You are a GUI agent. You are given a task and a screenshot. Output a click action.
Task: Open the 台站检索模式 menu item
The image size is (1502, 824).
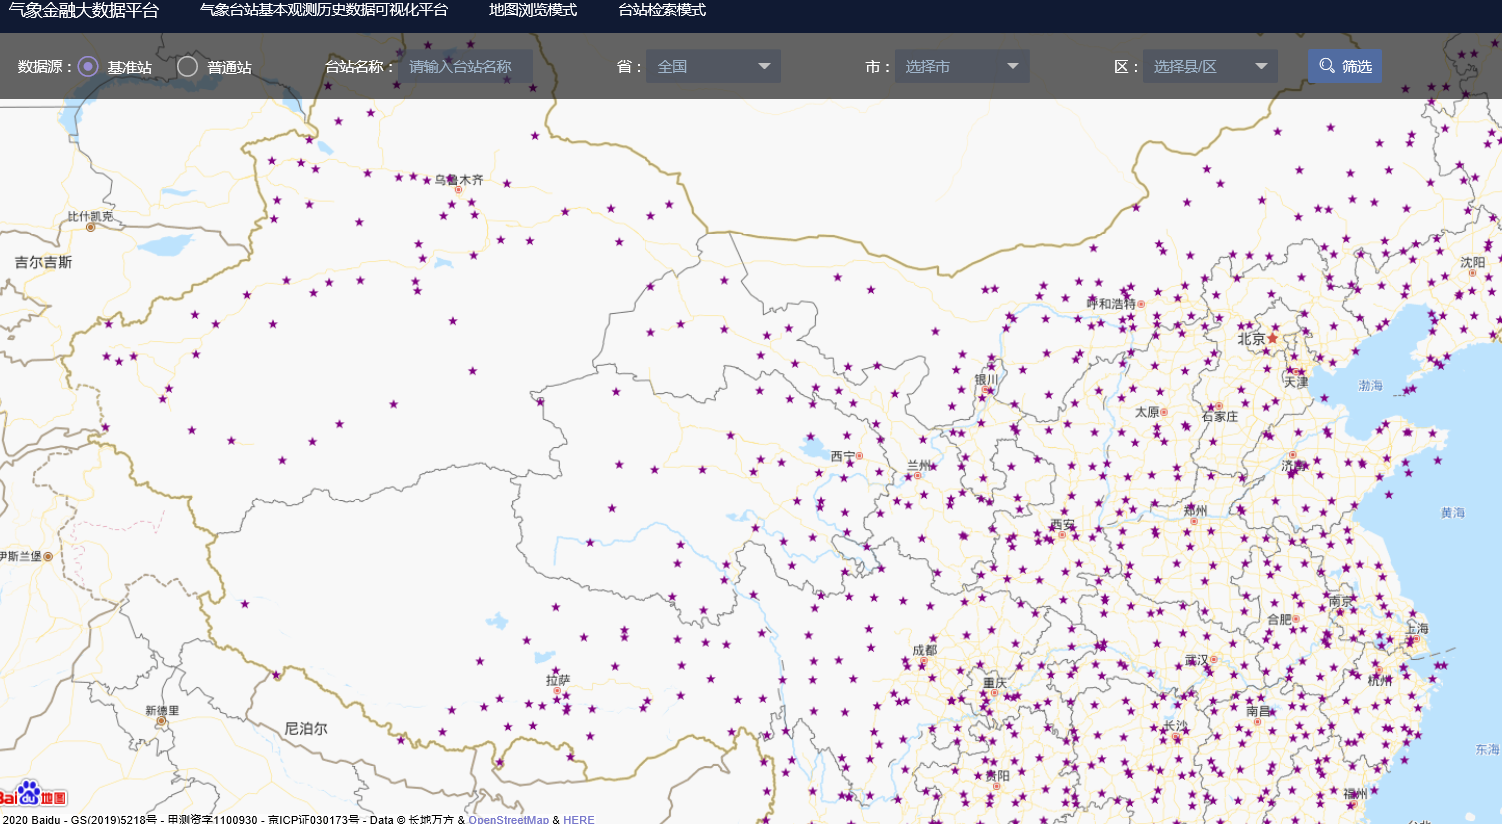661,10
